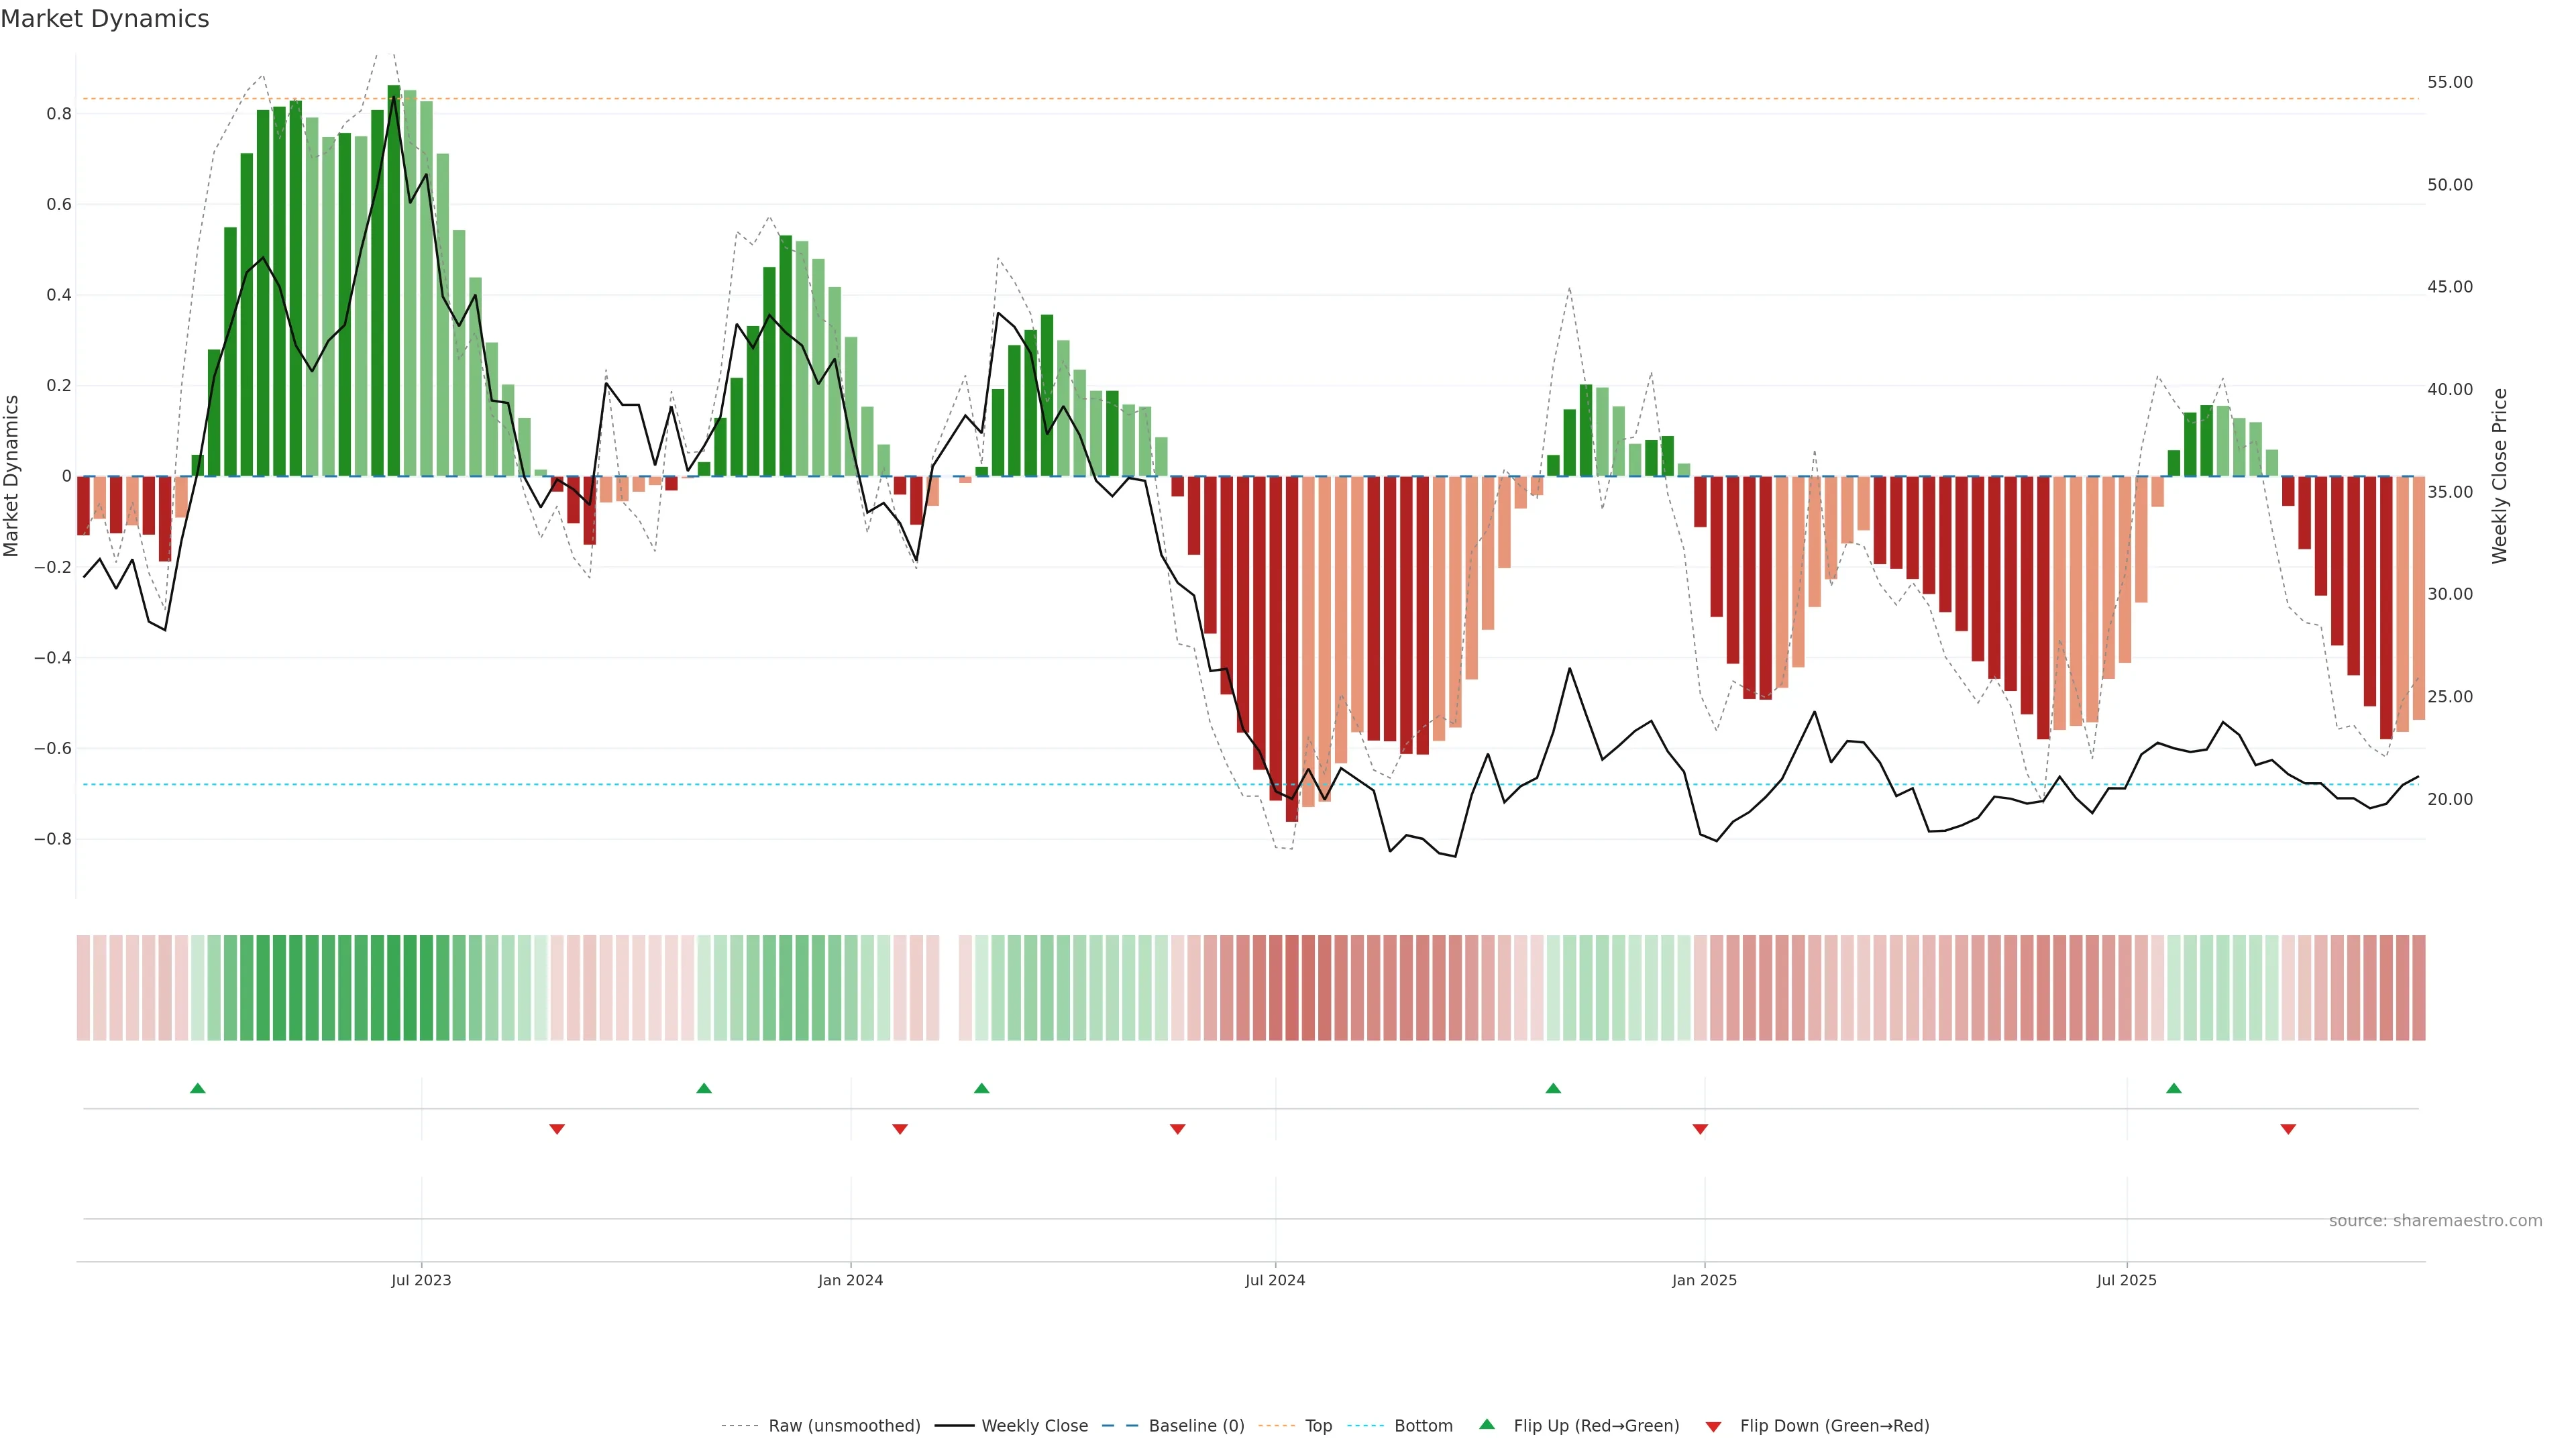Click the Flip Up (Red→Green) legend item
2576x1449 pixels.
(1596, 1426)
